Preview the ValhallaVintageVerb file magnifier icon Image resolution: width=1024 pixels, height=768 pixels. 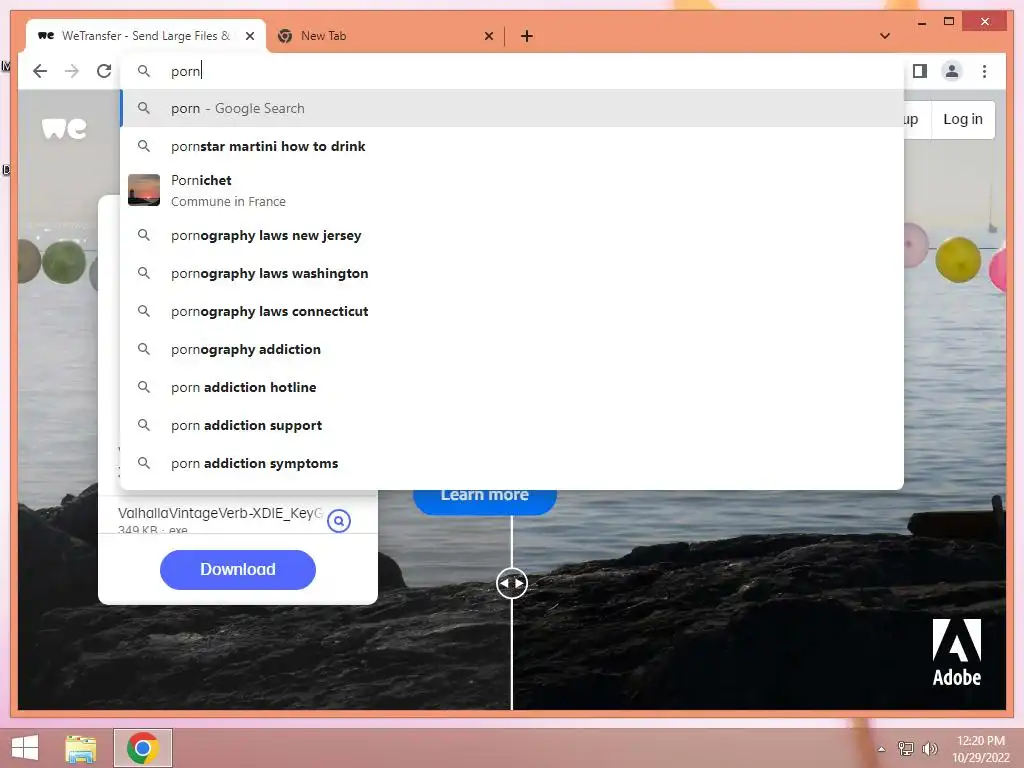point(339,520)
